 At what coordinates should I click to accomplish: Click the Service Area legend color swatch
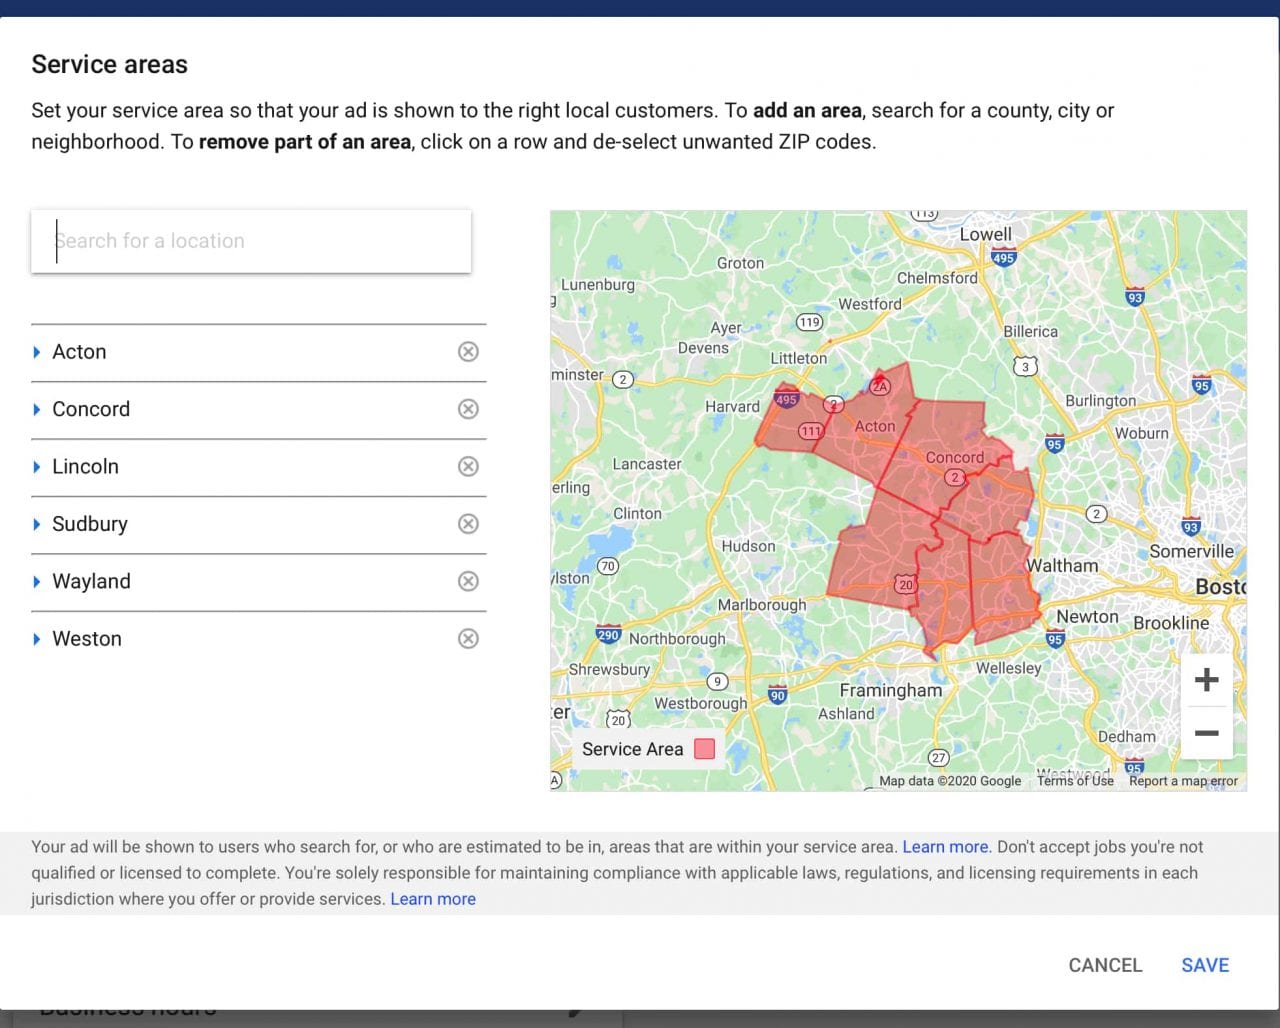[704, 748]
